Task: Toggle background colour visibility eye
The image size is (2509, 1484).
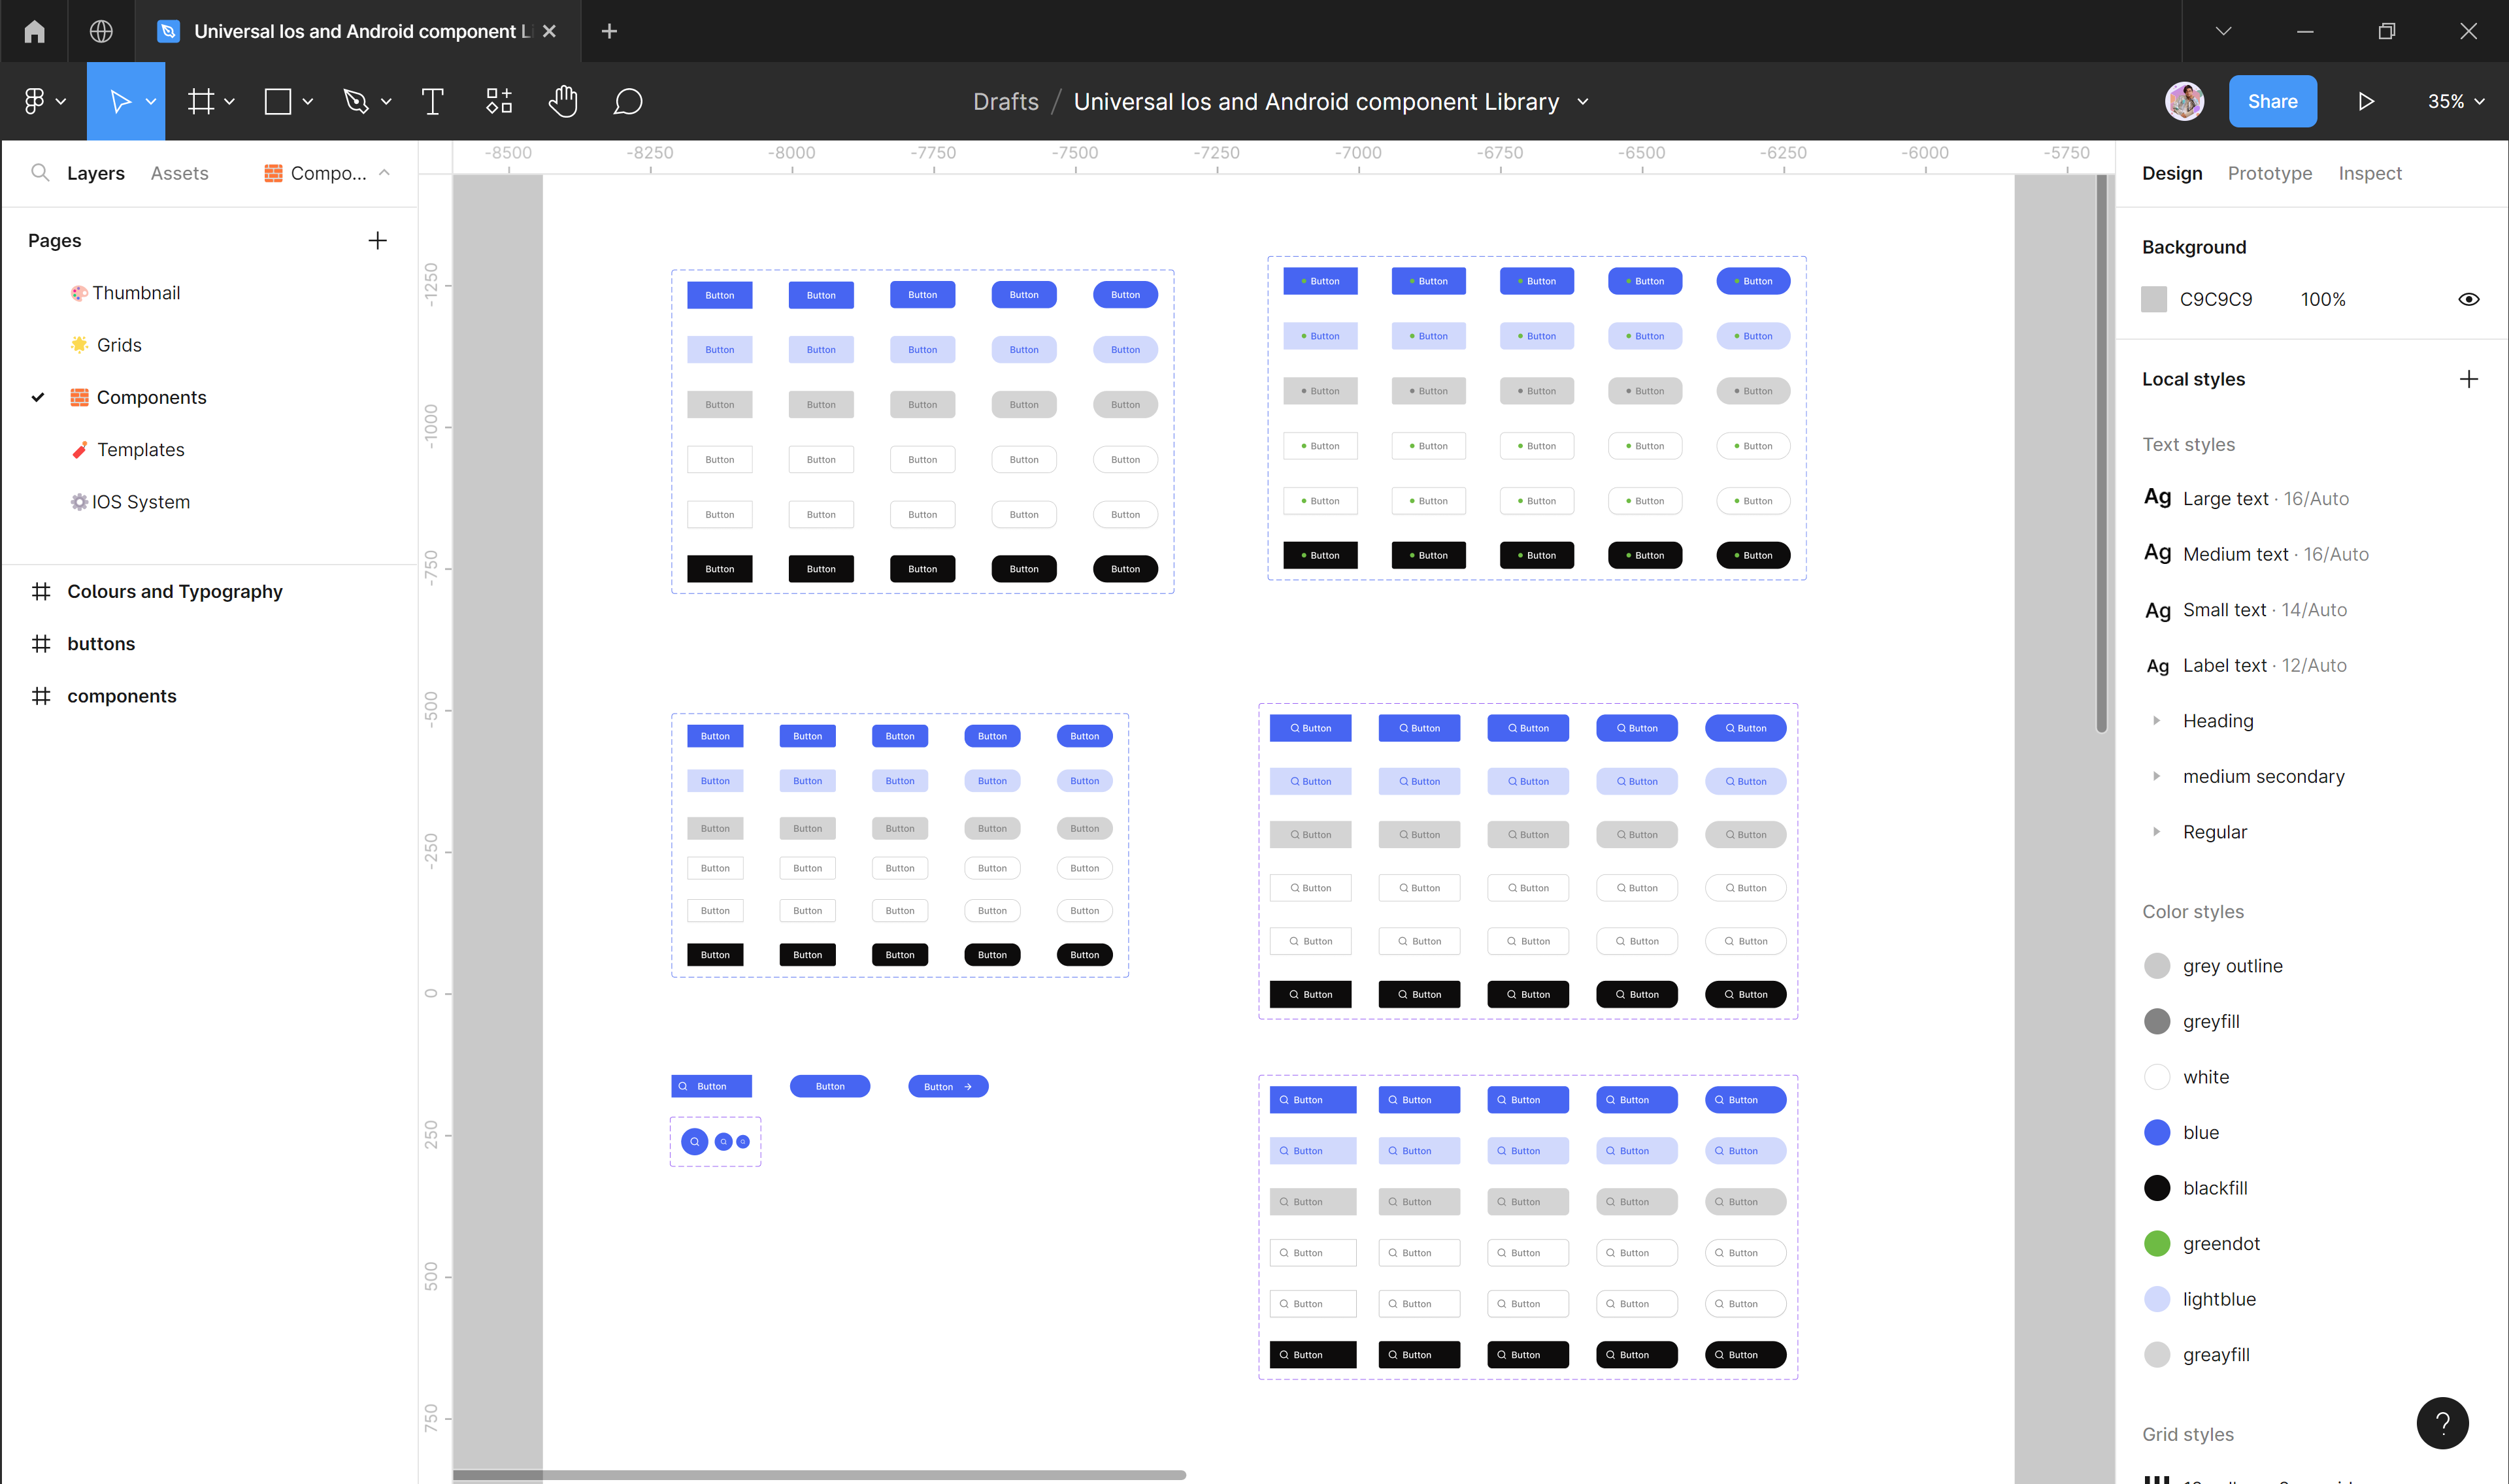Action: point(2469,299)
